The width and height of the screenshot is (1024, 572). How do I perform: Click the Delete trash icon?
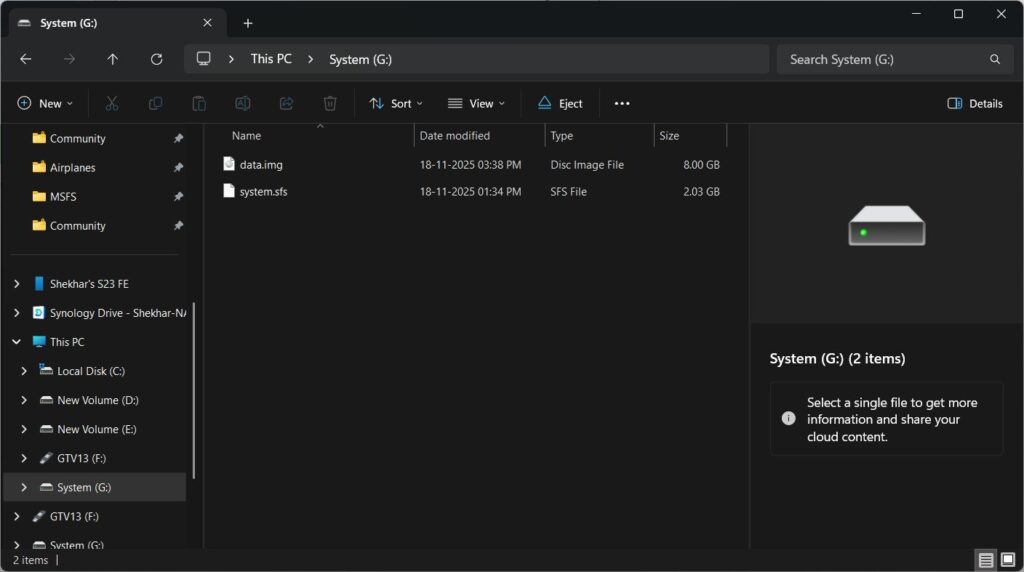tap(330, 103)
